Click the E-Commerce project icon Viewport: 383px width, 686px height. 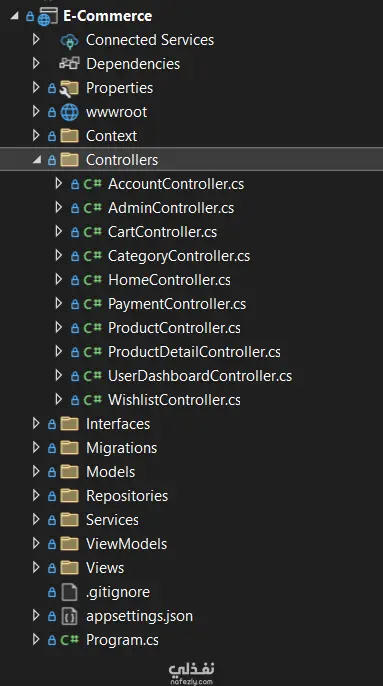47,16
